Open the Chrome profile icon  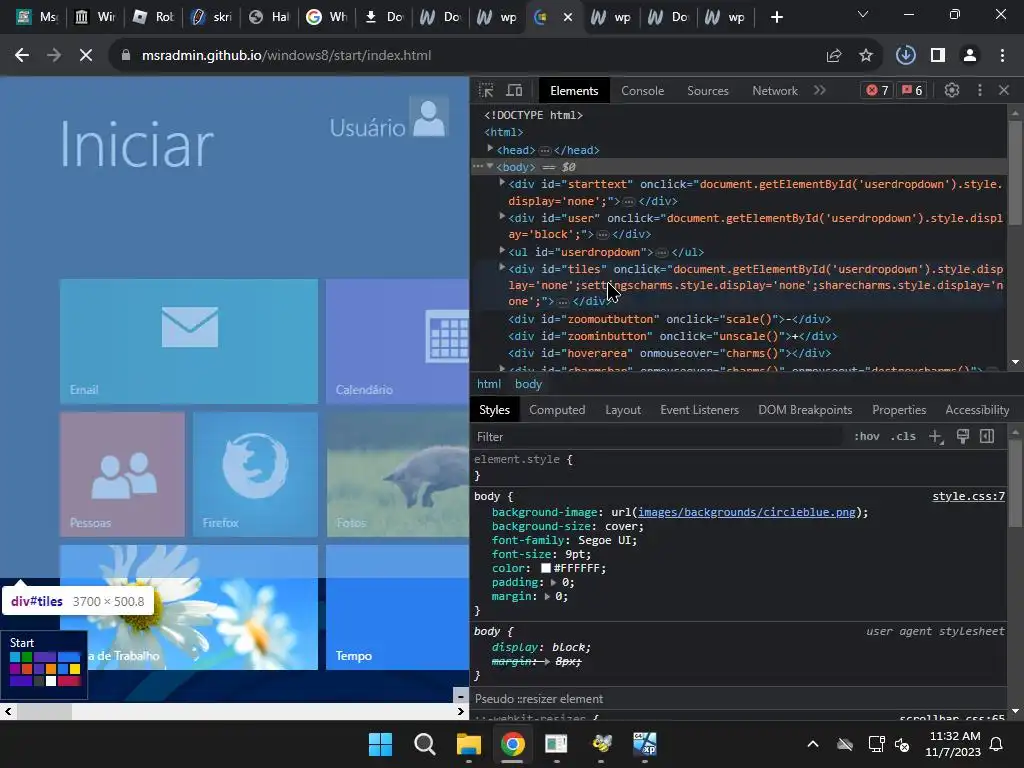[x=970, y=56]
